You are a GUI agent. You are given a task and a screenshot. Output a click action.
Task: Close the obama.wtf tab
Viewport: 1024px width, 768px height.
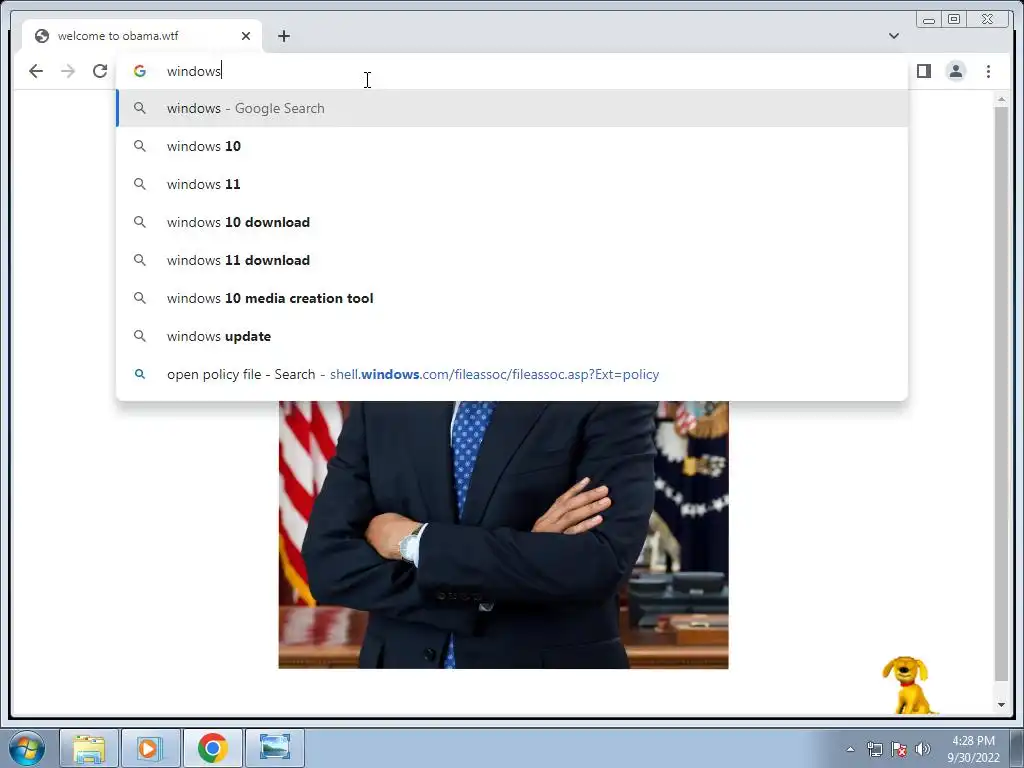pyautogui.click(x=246, y=36)
